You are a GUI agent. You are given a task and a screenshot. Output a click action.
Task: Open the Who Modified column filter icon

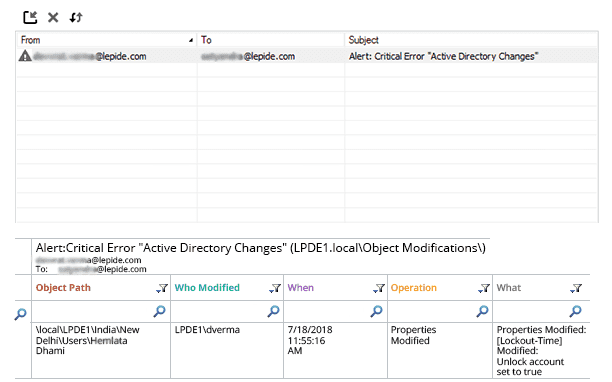[x=275, y=288]
